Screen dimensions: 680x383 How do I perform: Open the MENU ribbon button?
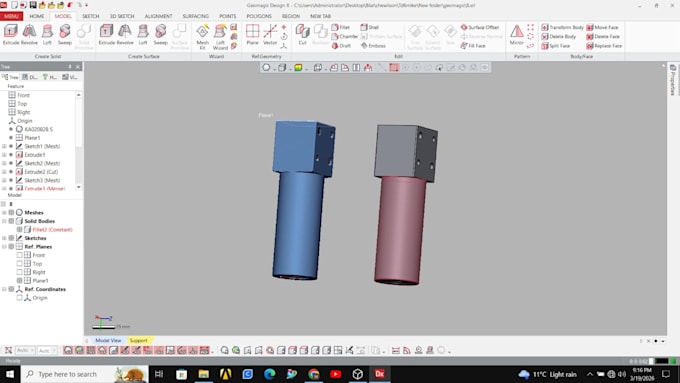coord(11,16)
